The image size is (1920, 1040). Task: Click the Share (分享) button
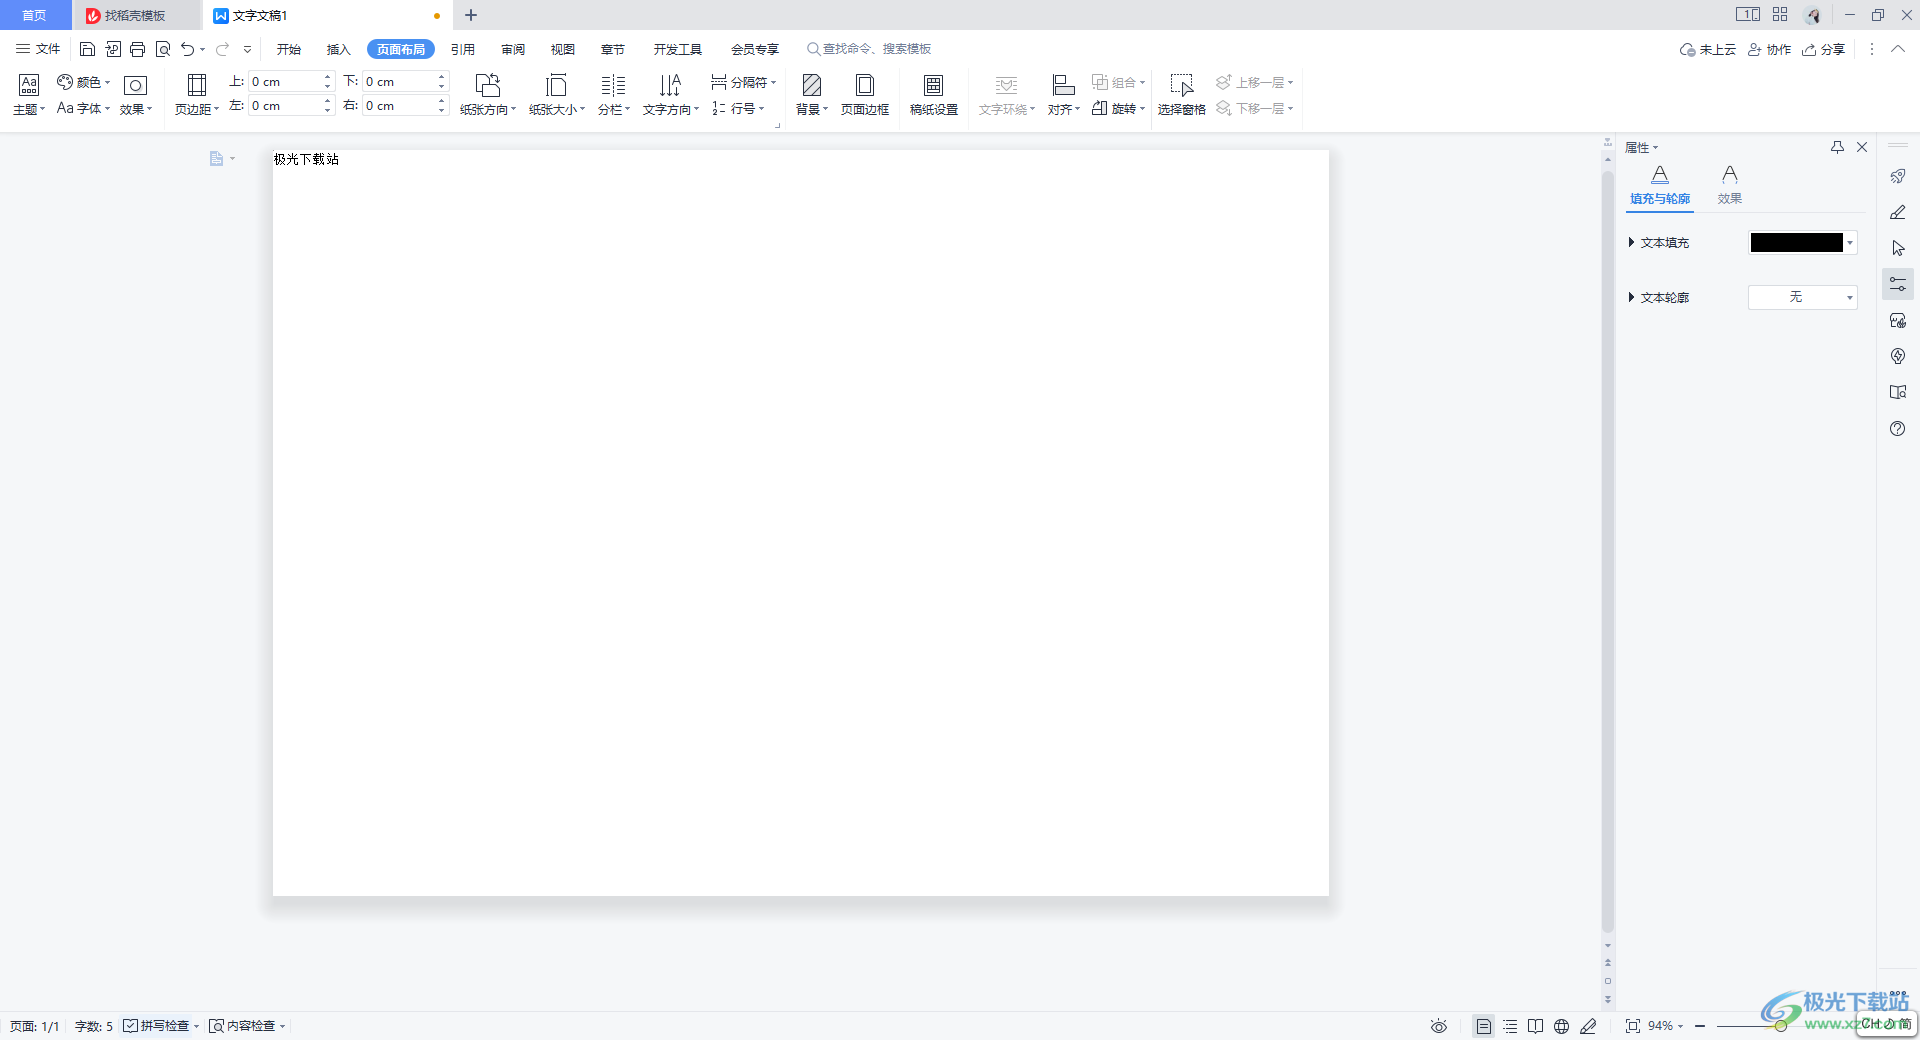[x=1824, y=49]
